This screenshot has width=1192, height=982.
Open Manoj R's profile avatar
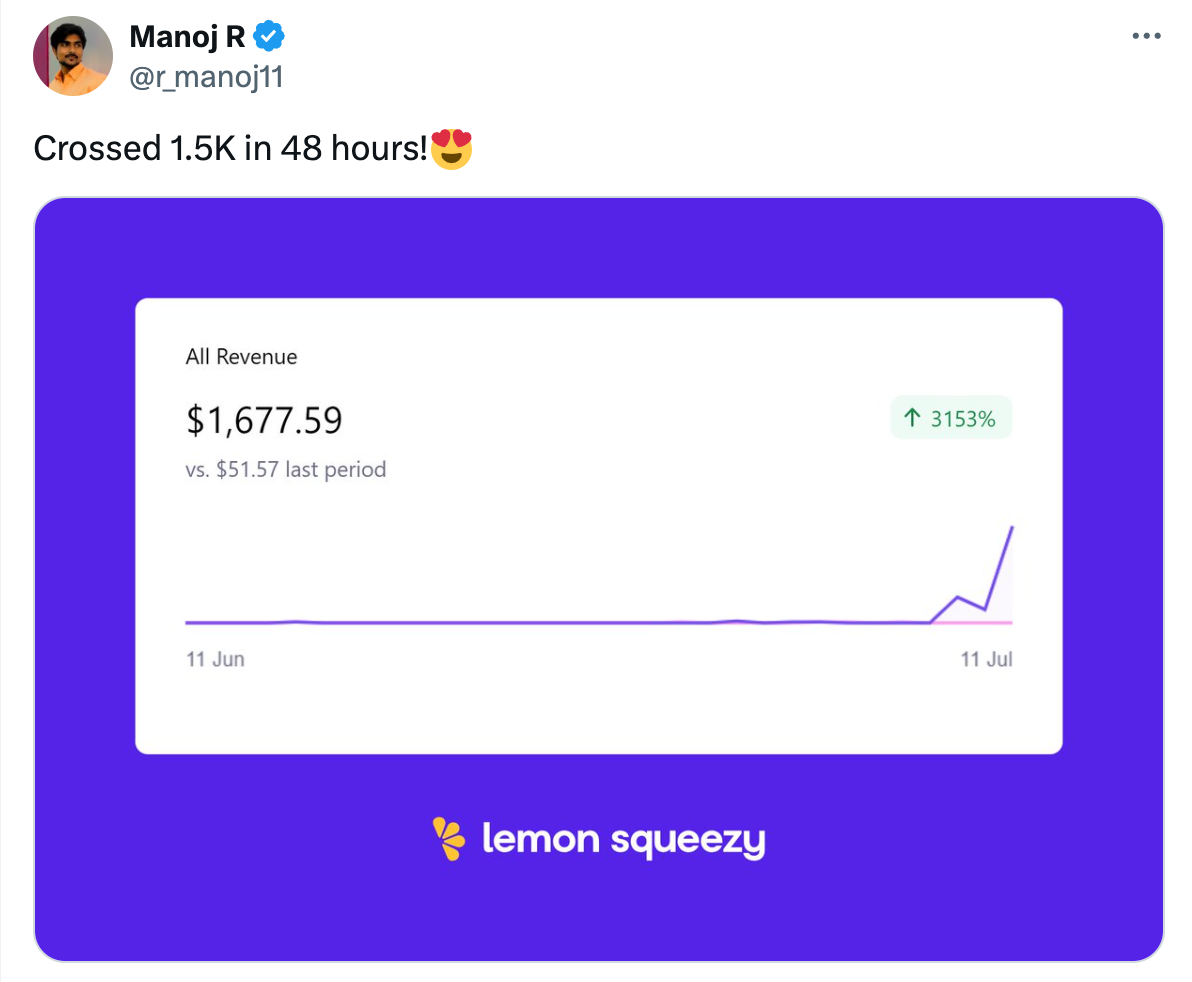72,56
